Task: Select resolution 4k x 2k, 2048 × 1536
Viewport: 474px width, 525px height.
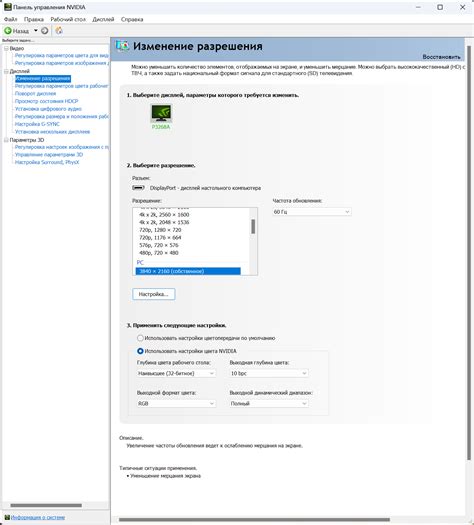Action: [x=164, y=222]
